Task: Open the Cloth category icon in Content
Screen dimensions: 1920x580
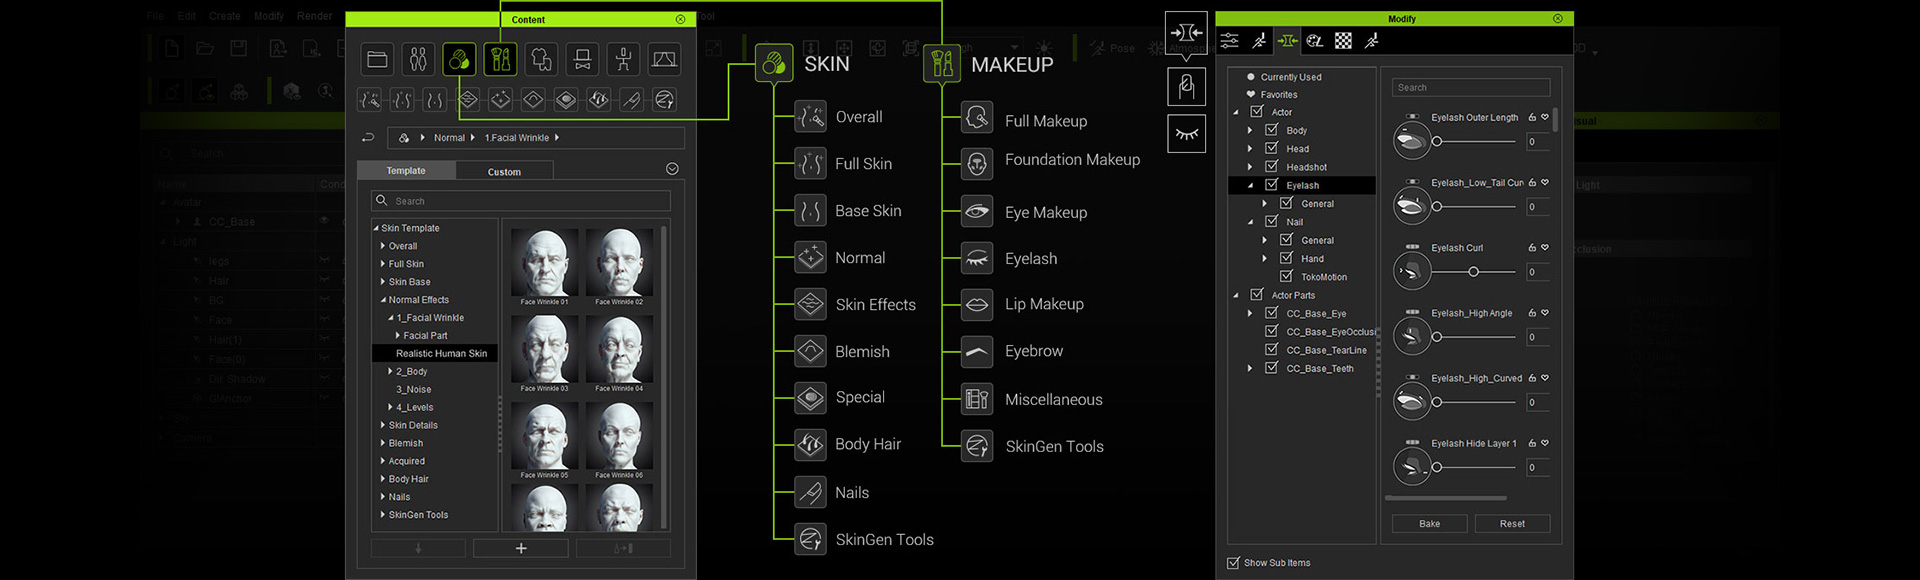Action: pos(541,60)
